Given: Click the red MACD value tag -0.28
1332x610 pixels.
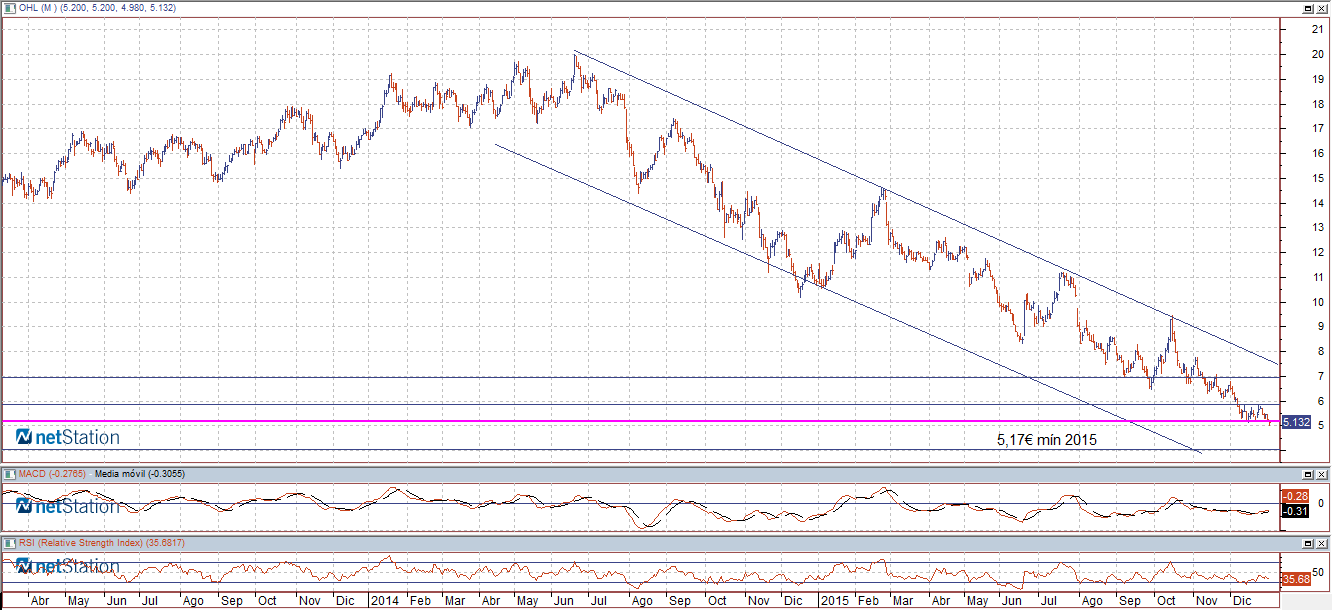Looking at the screenshot, I should pyautogui.click(x=1295, y=496).
